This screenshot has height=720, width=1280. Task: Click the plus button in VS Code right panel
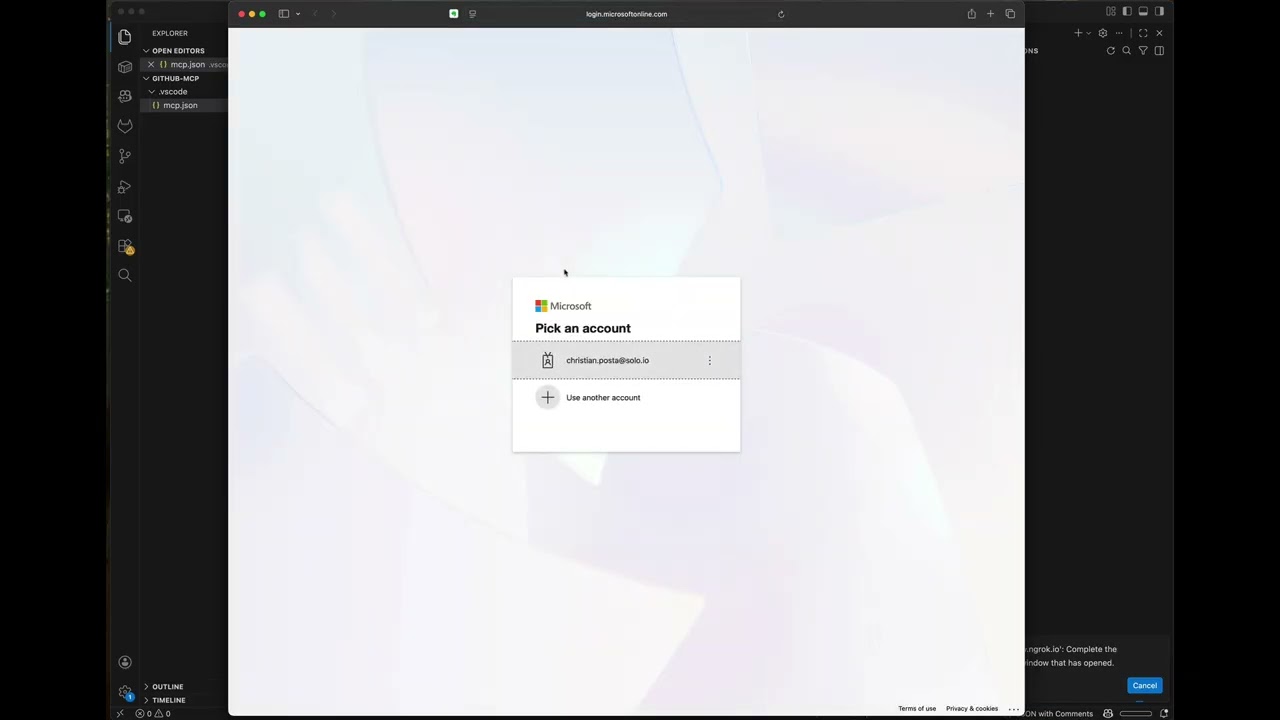(x=1078, y=33)
